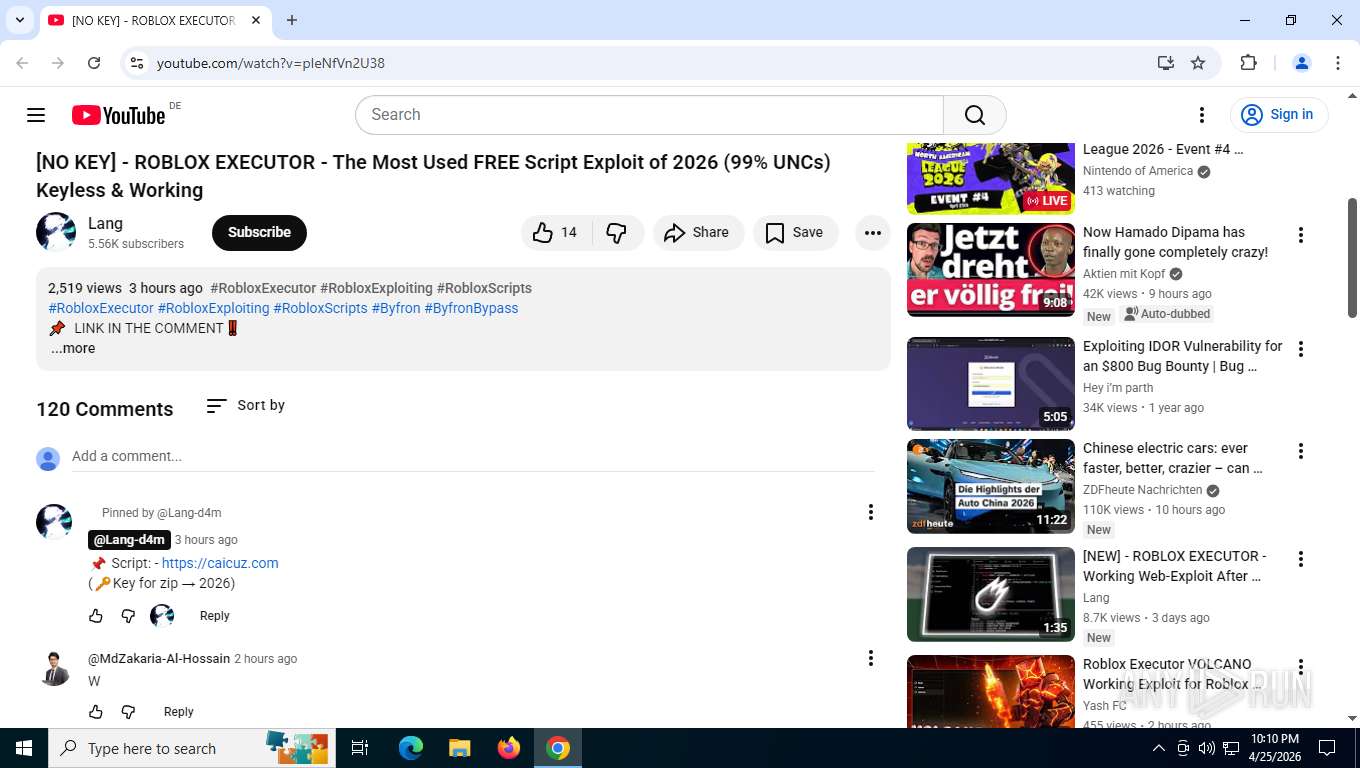Open options for ROBLOX EXECUTOR Web-Exploit video
Image resolution: width=1360 pixels, height=768 pixels.
[1301, 559]
